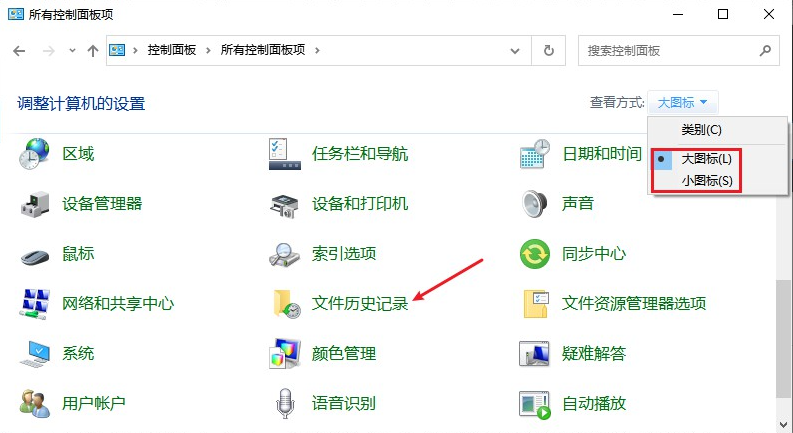Click 控制面板 breadcrumb segment
Image resolution: width=793 pixels, height=433 pixels.
[x=172, y=50]
